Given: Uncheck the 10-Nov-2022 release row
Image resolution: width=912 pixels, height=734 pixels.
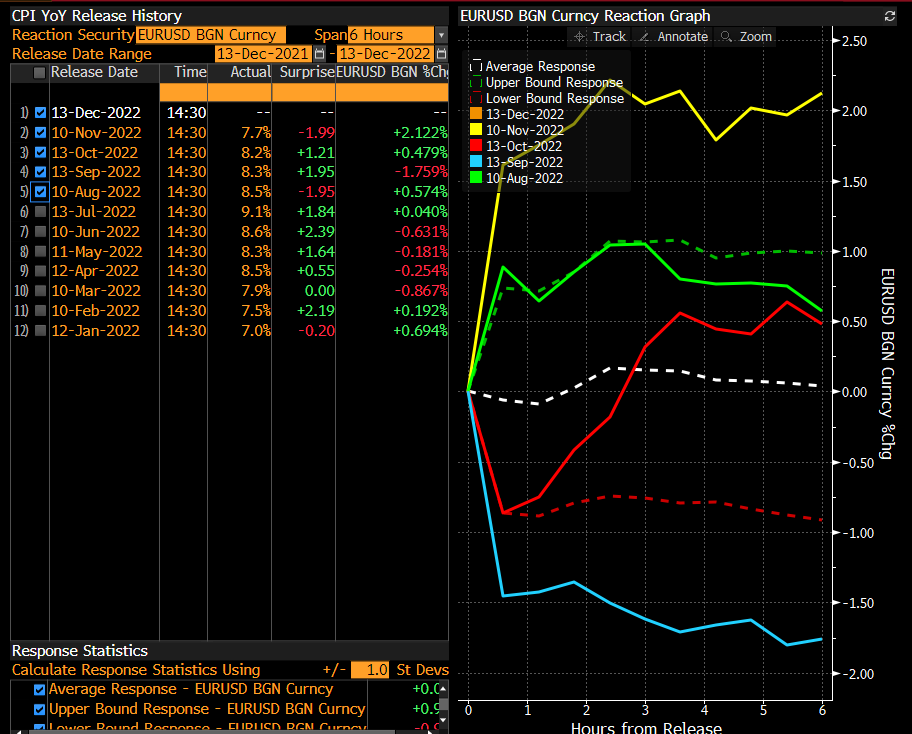Looking at the screenshot, I should click(40, 132).
